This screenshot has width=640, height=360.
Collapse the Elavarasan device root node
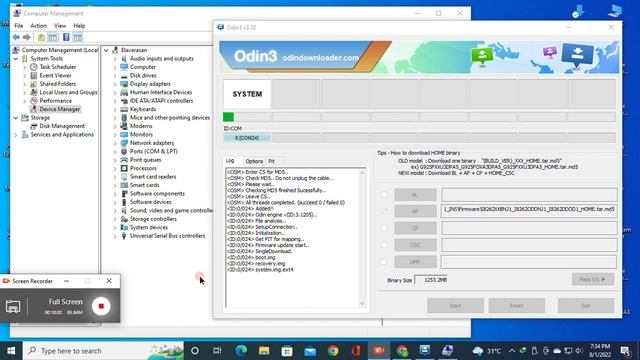(106, 50)
